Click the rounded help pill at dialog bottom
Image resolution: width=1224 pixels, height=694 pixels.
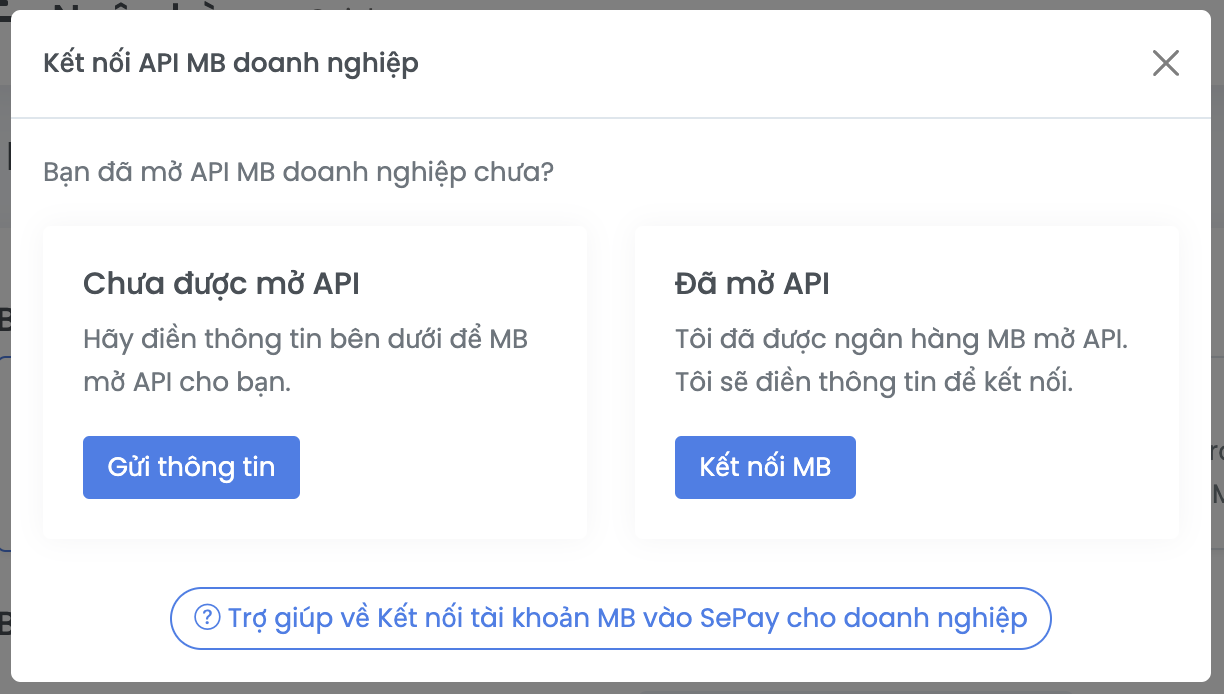(x=611, y=618)
